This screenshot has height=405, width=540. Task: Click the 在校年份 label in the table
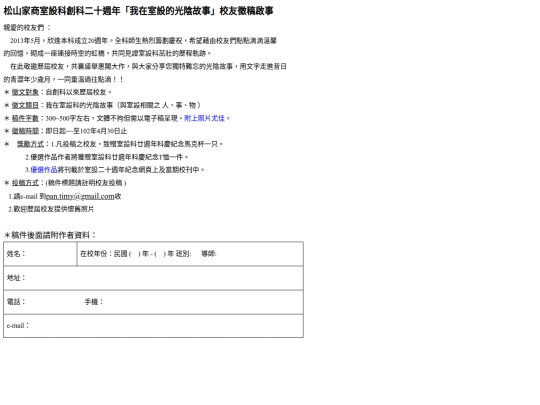click(95, 254)
